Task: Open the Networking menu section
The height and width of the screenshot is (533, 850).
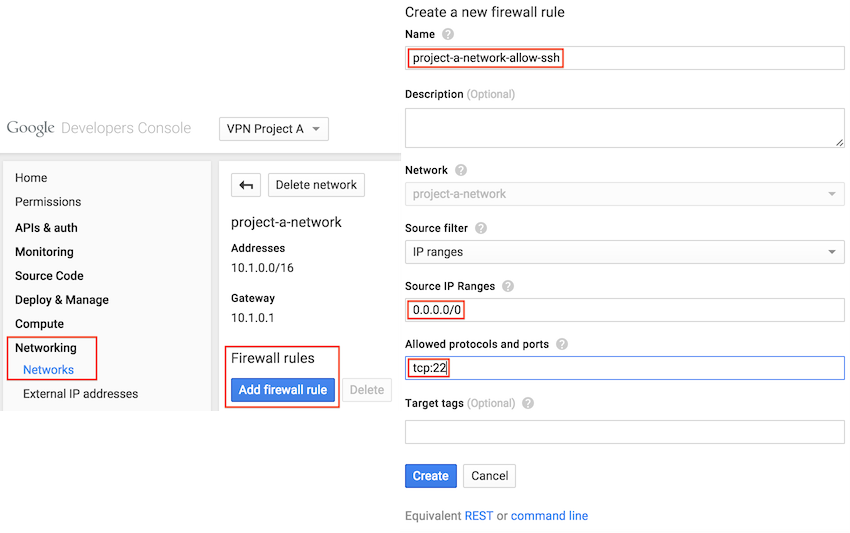Action: [46, 348]
